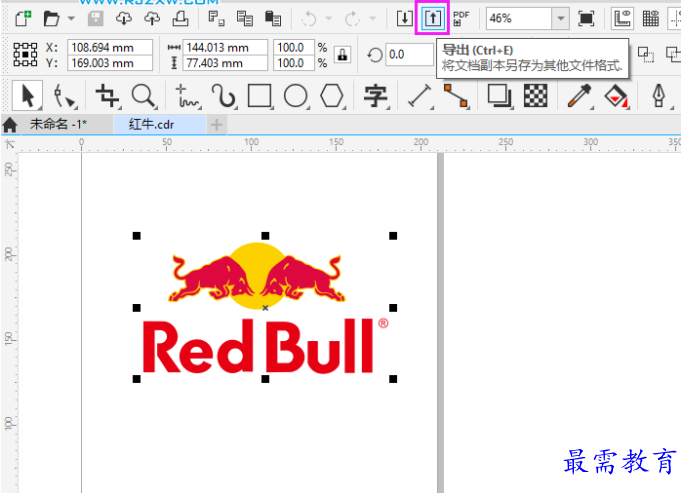685x493 pixels.
Task: Click the 46% zoom level field
Action: [x=519, y=18]
